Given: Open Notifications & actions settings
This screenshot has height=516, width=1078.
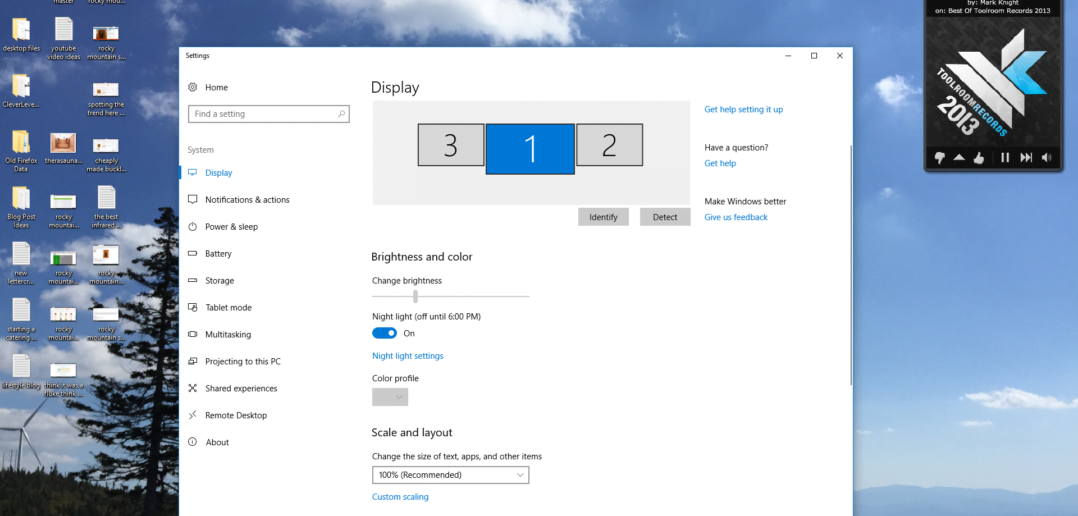Looking at the screenshot, I should pyautogui.click(x=247, y=200).
